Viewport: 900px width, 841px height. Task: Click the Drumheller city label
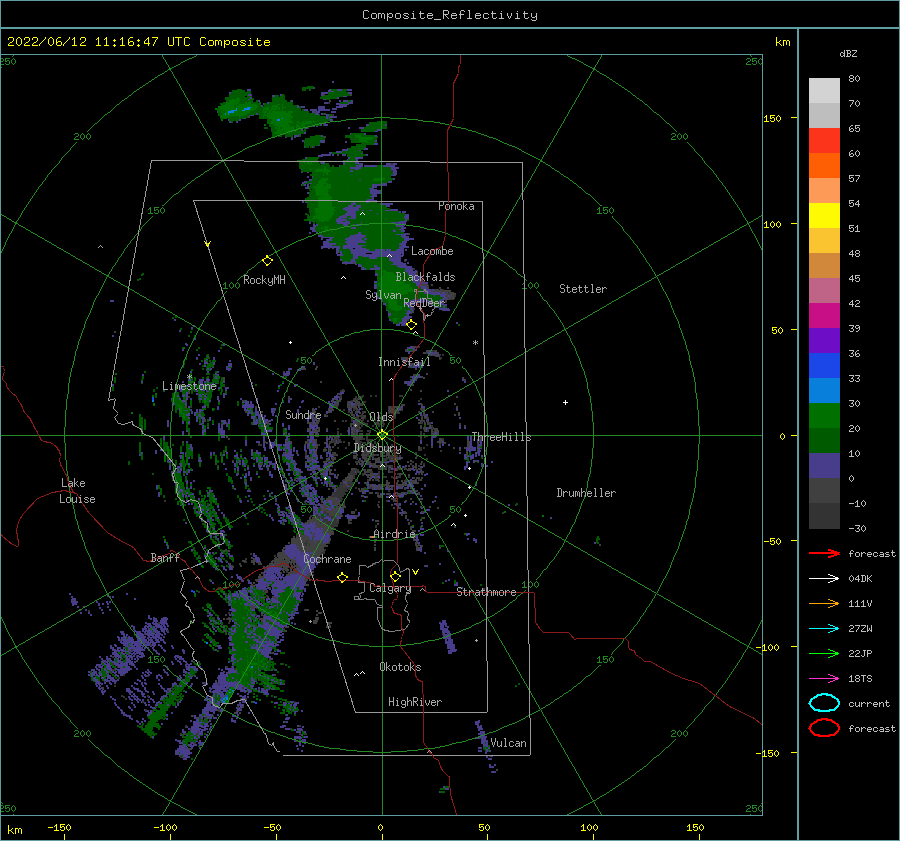(586, 493)
